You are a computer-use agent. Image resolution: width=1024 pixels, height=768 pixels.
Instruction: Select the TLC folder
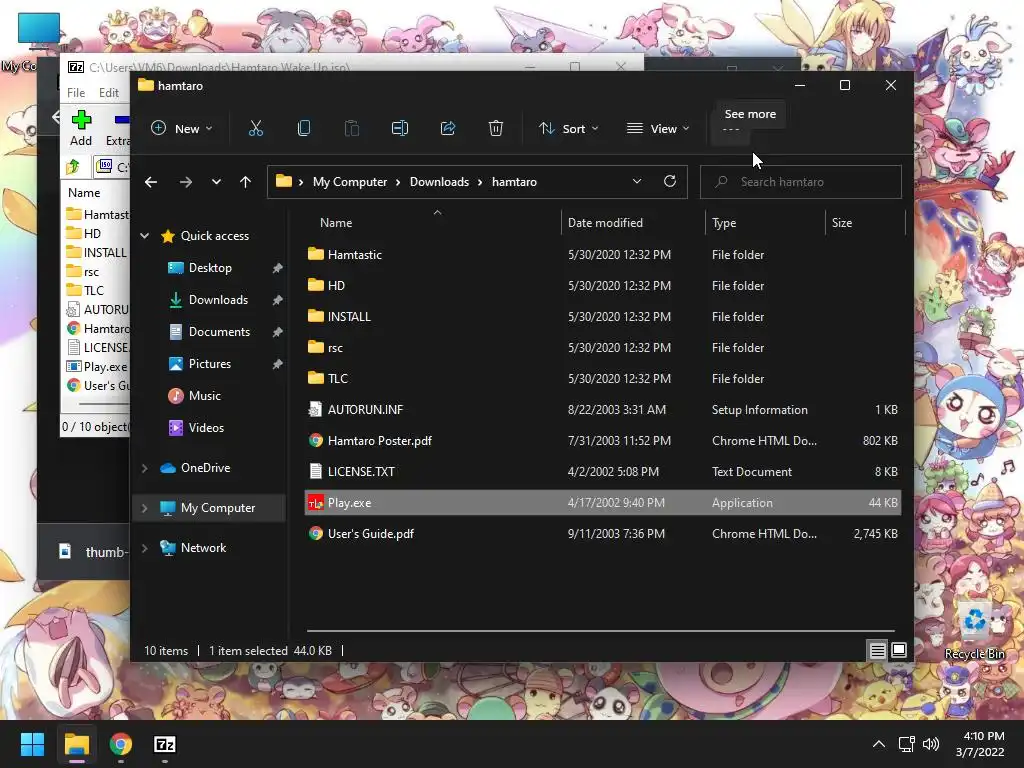(x=603, y=379)
